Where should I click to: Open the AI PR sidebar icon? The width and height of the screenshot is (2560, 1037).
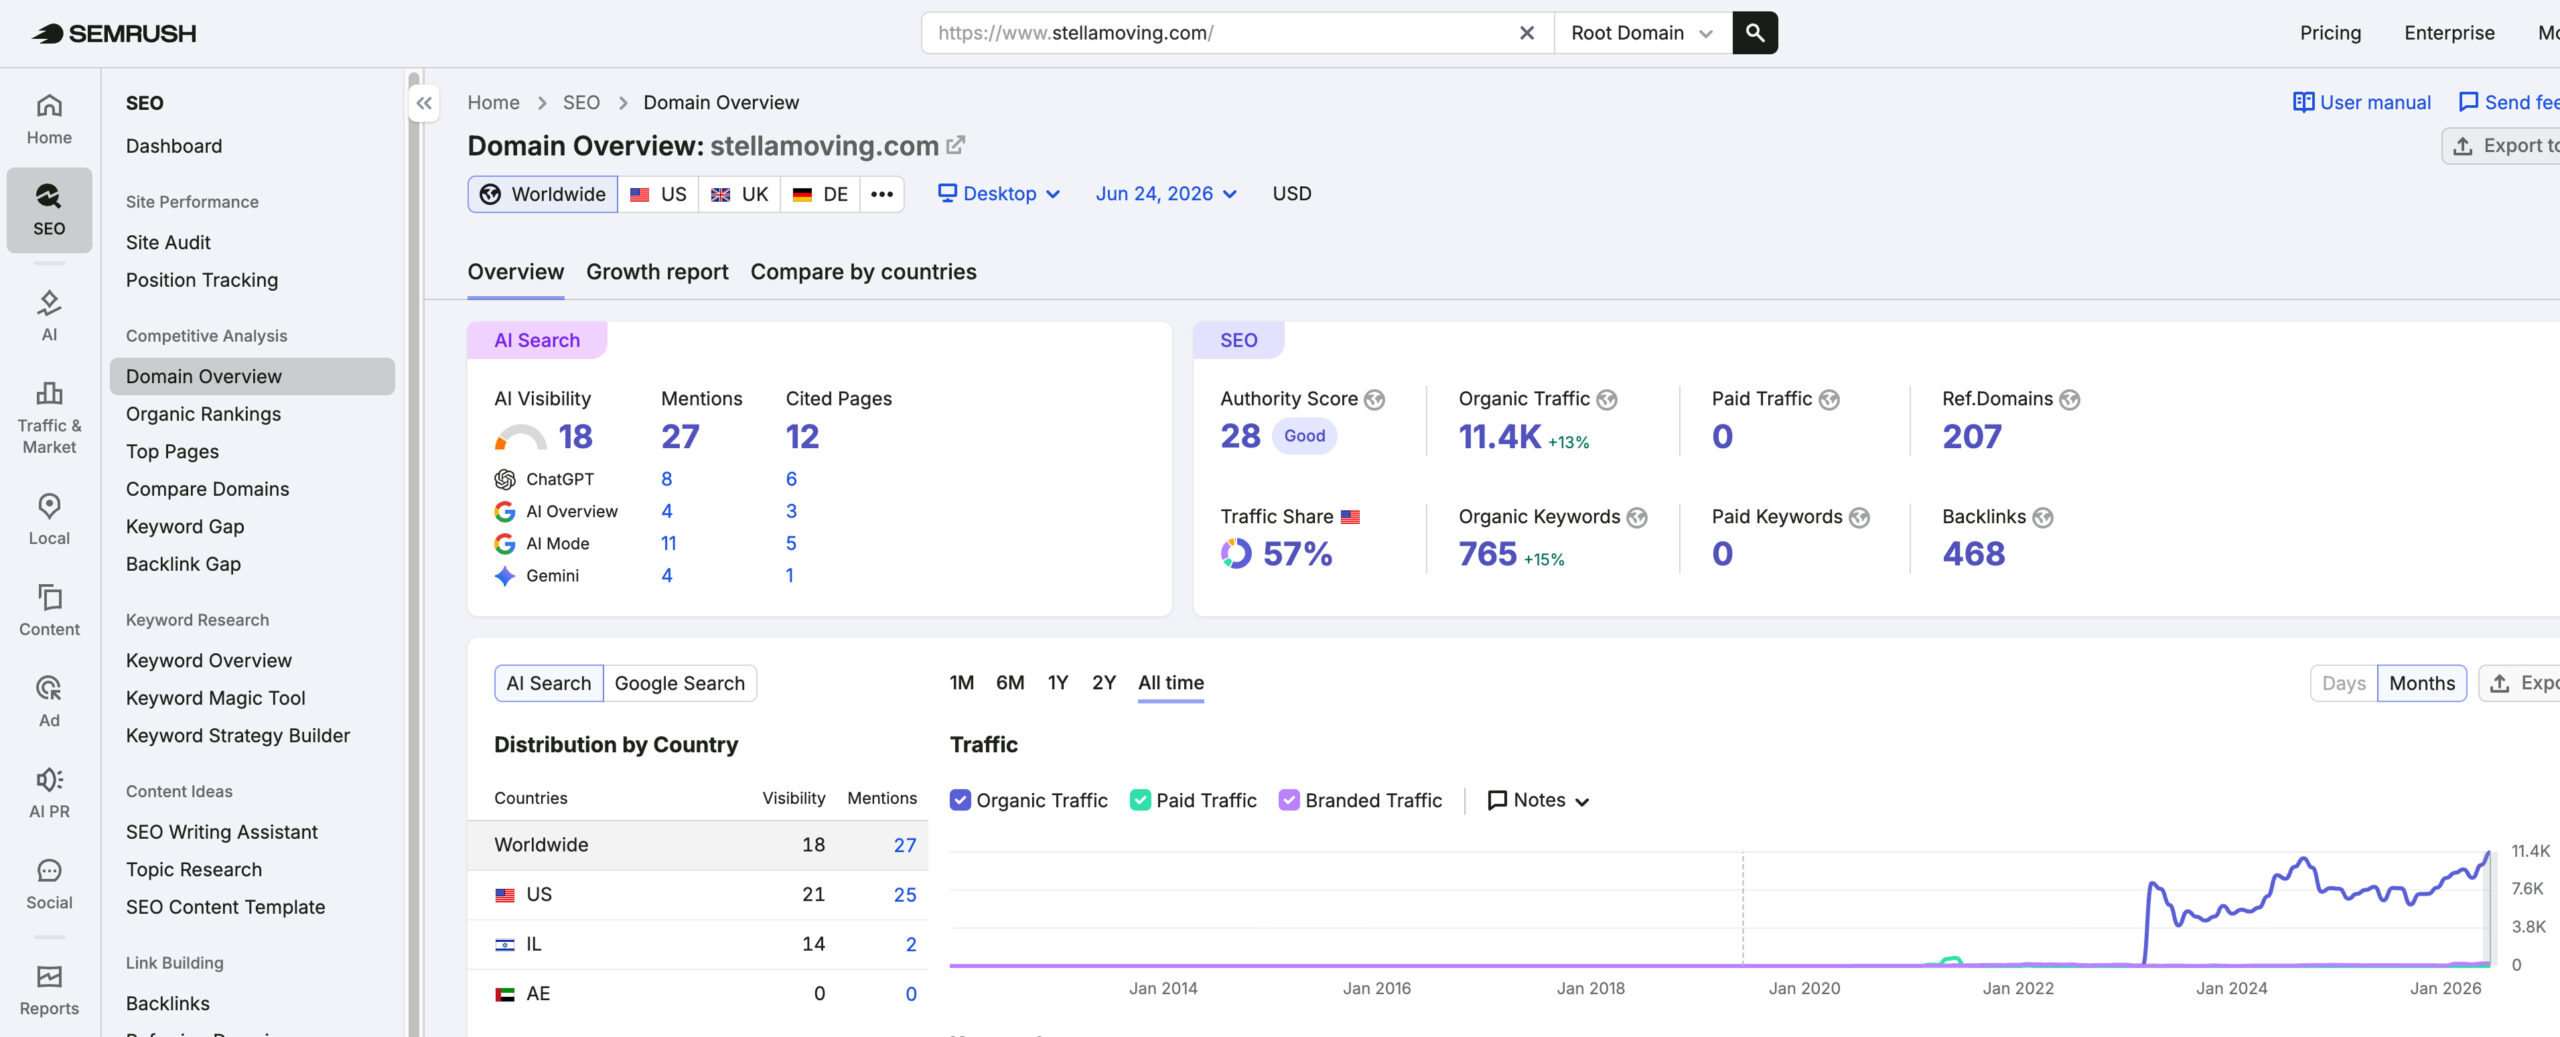(49, 792)
